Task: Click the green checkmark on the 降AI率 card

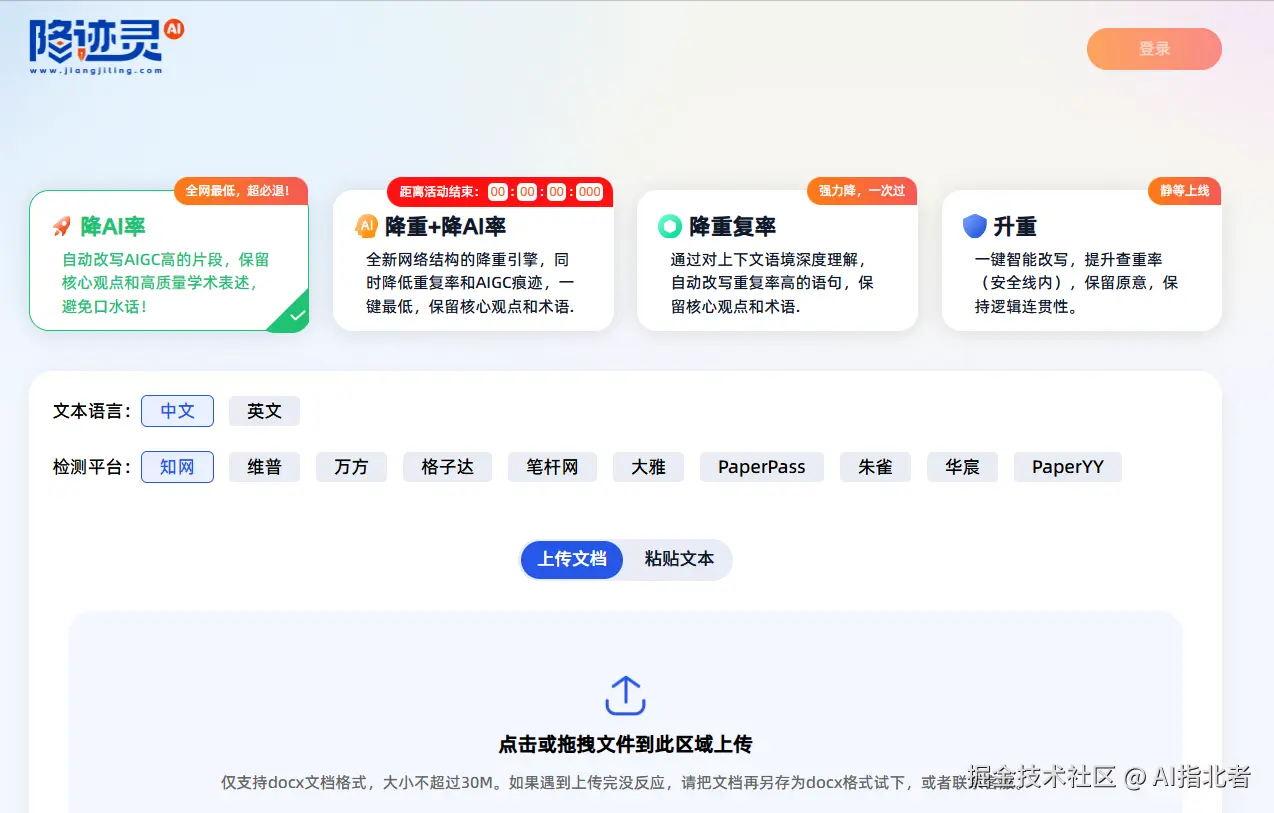Action: [296, 315]
